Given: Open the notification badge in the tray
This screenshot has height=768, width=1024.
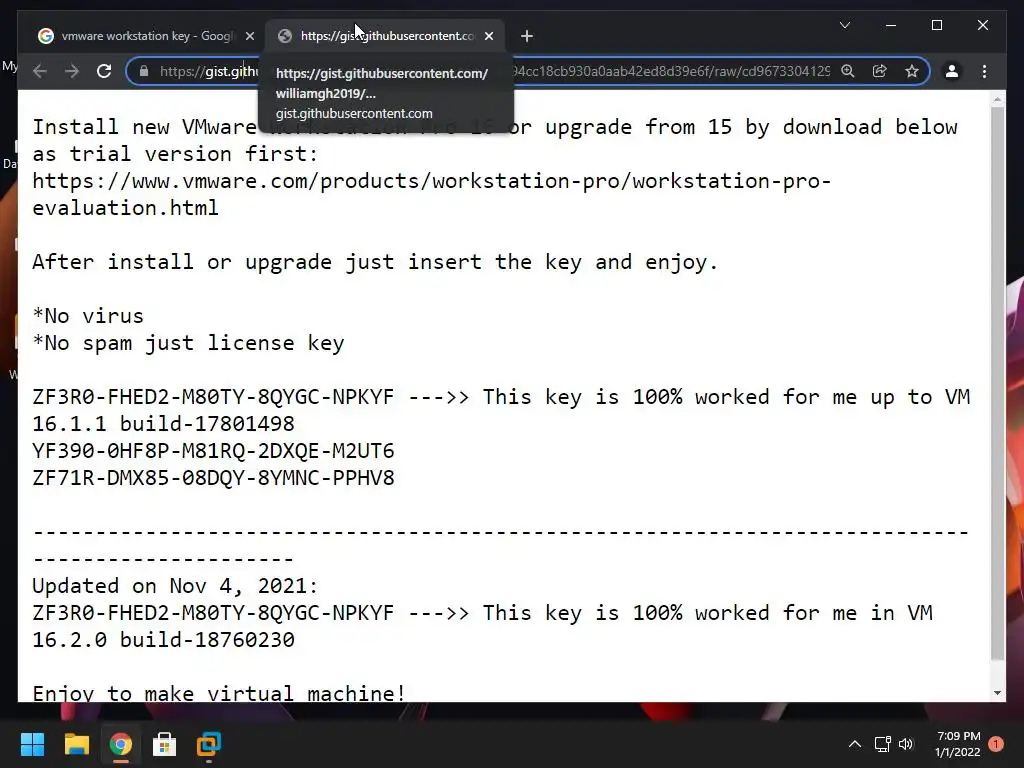Looking at the screenshot, I should 996,744.
